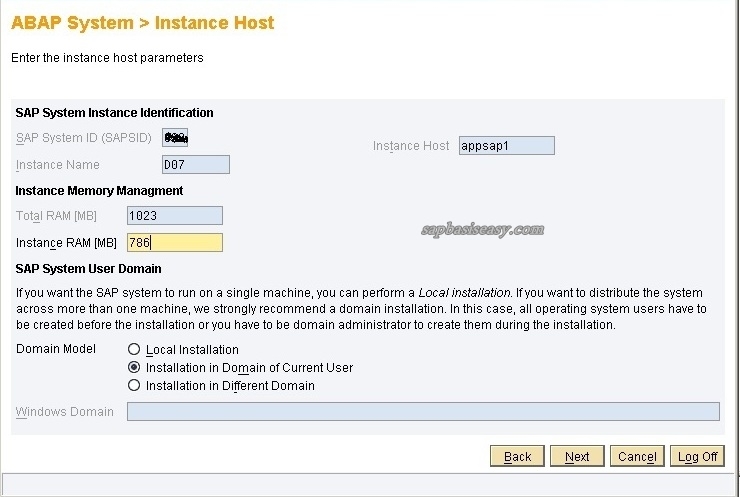
Task: Click 'Instance Memory Managment' section title
Action: (99, 191)
